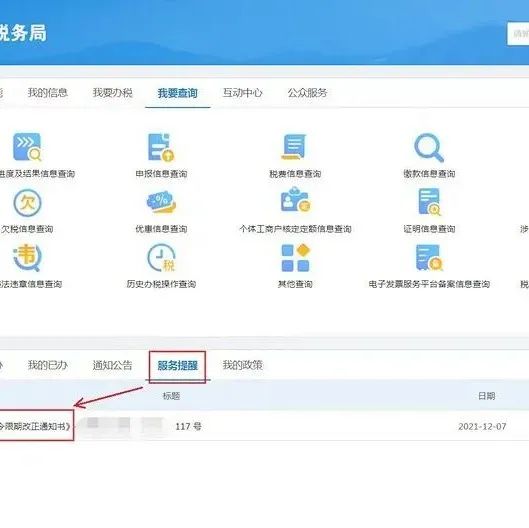Screen dimensions: 529x528
Task: Click the date 2021-12-07
Action: 482,427
